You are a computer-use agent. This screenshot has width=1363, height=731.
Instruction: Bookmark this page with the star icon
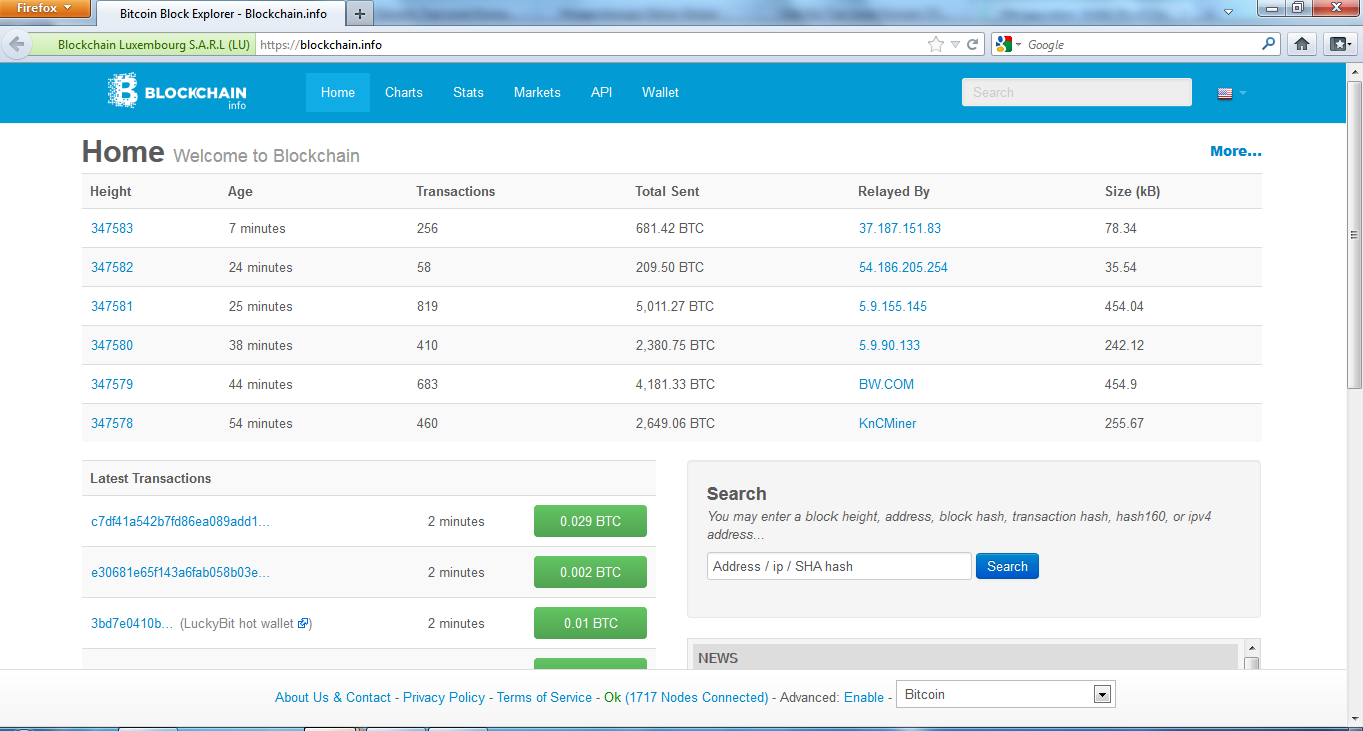click(936, 44)
